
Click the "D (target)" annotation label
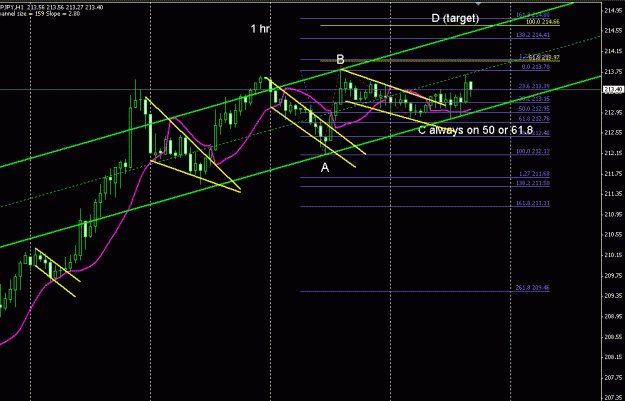[x=455, y=18]
